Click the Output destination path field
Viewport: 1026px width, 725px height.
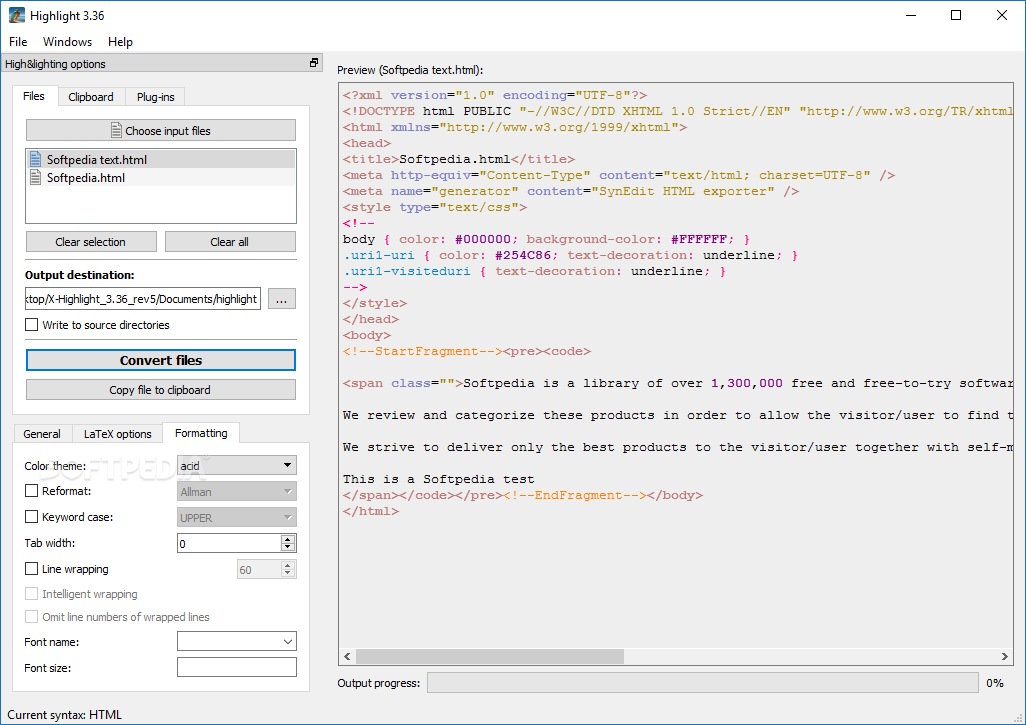tap(143, 298)
